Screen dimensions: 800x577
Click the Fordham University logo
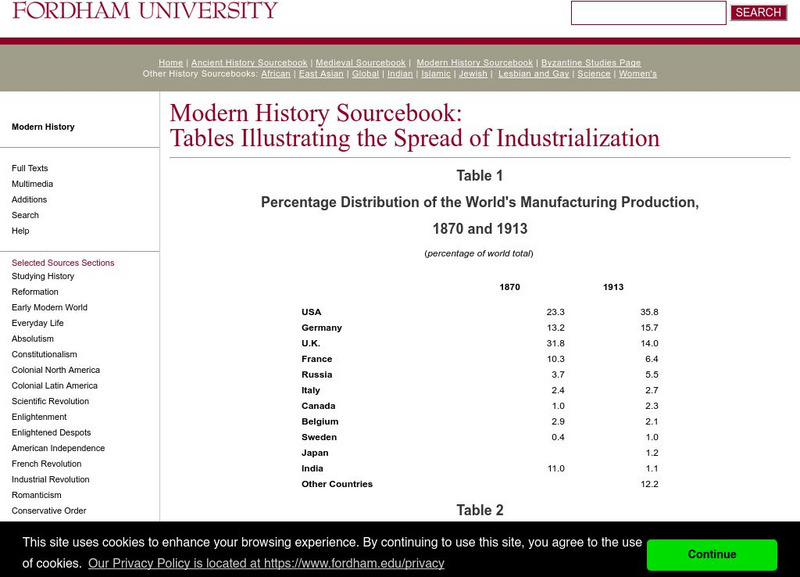click(140, 12)
